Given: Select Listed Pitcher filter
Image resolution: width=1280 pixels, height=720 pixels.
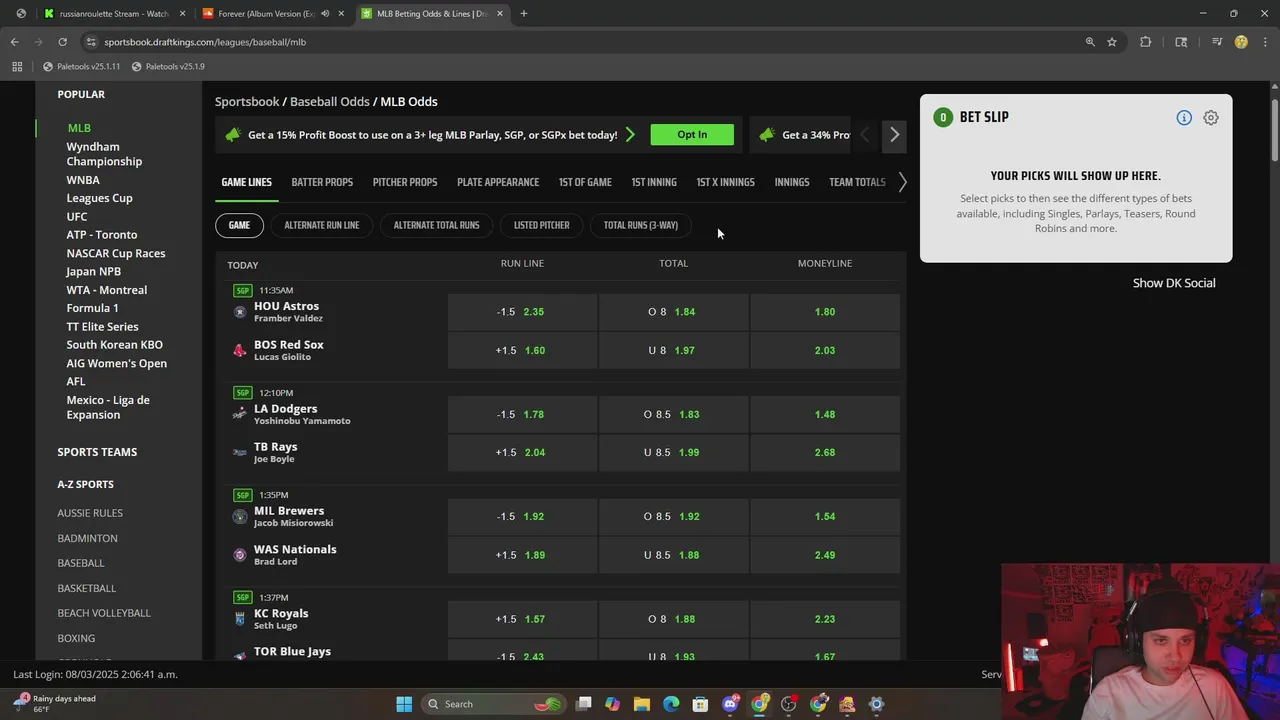Looking at the screenshot, I should click(x=541, y=225).
